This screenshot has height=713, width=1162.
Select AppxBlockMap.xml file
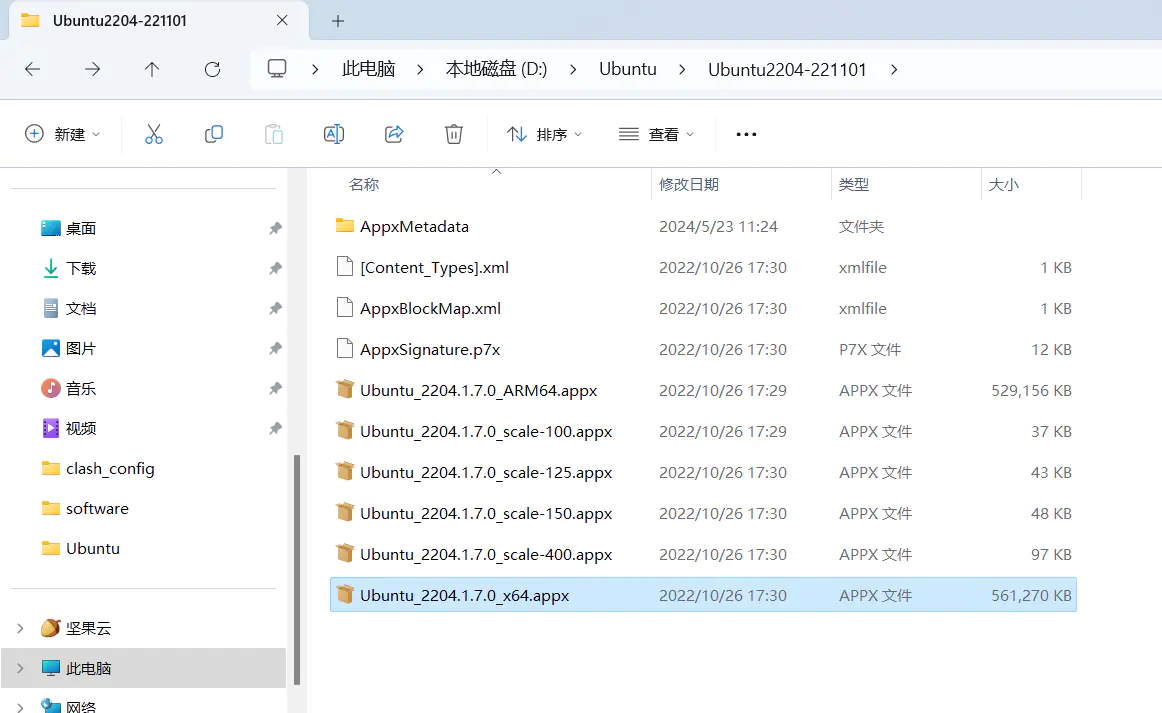pyautogui.click(x=703, y=308)
